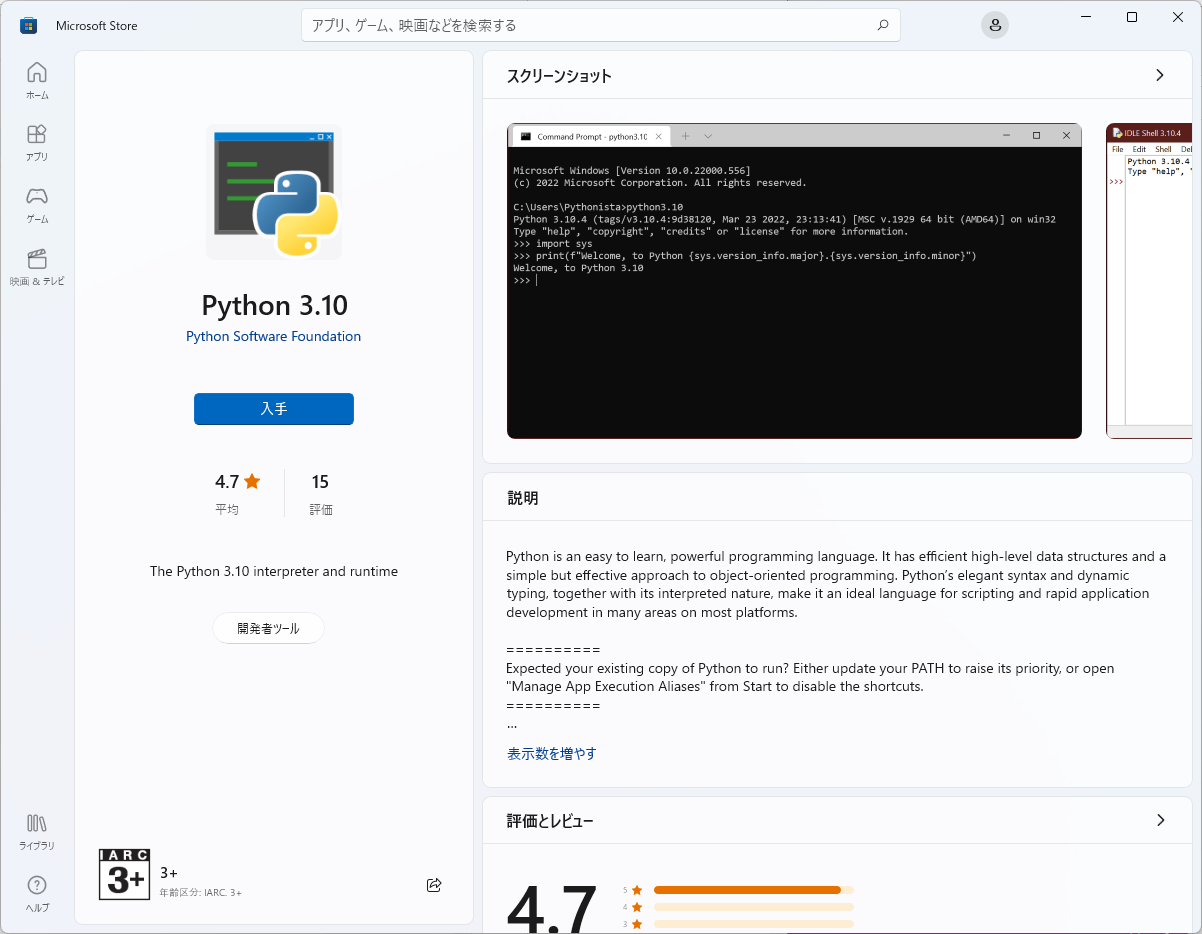Viewport: 1202px width, 934px height.
Task: Click the search input field
Action: (x=590, y=25)
